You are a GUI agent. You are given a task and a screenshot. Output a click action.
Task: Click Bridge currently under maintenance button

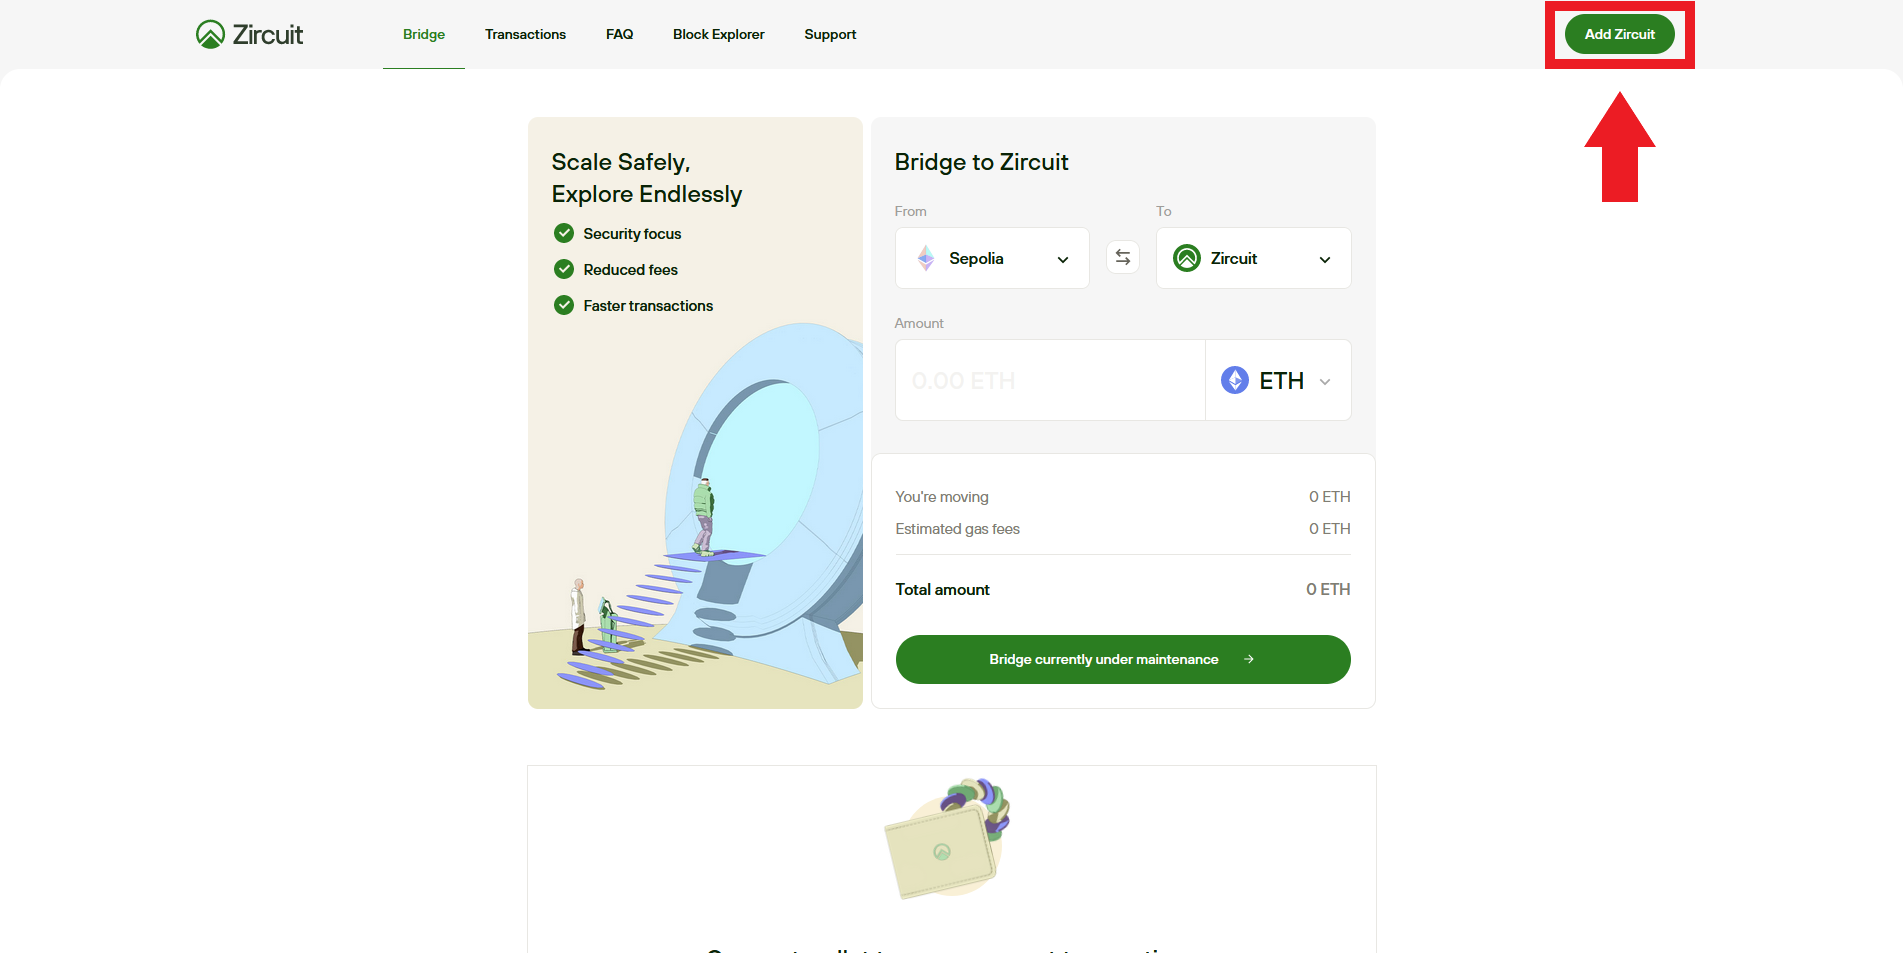tap(1103, 659)
